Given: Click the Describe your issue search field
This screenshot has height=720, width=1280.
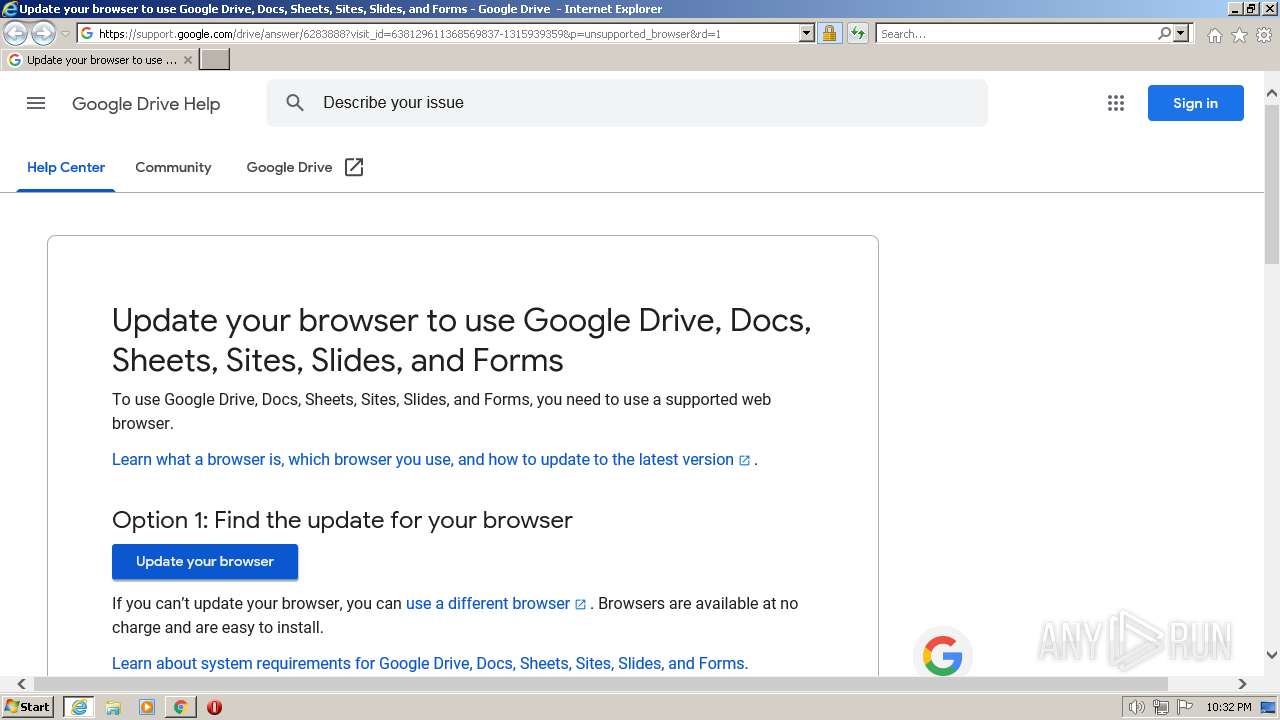Looking at the screenshot, I should 627,103.
